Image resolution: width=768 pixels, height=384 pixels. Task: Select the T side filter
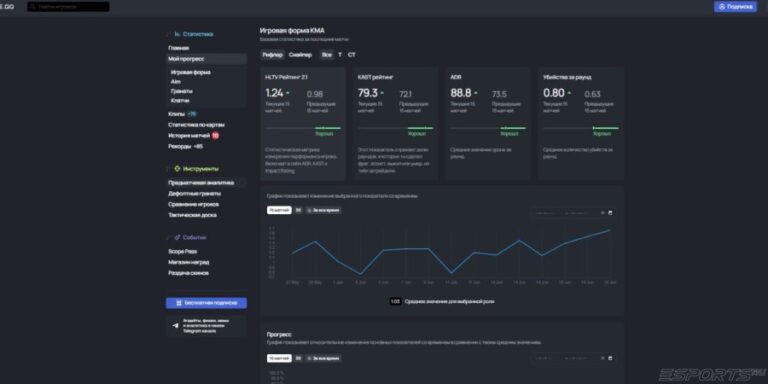point(340,55)
